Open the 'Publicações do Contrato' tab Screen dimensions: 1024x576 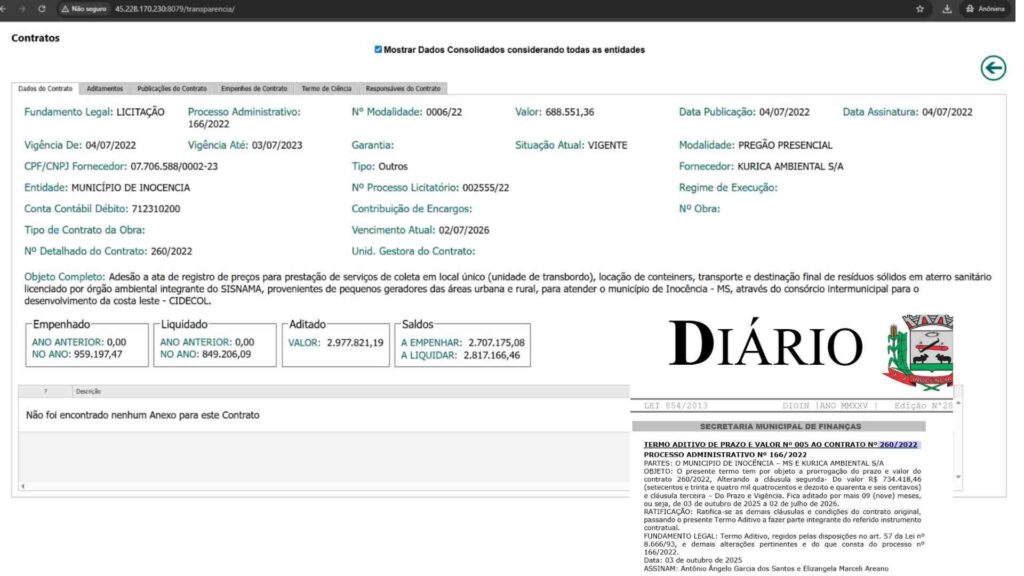[171, 88]
